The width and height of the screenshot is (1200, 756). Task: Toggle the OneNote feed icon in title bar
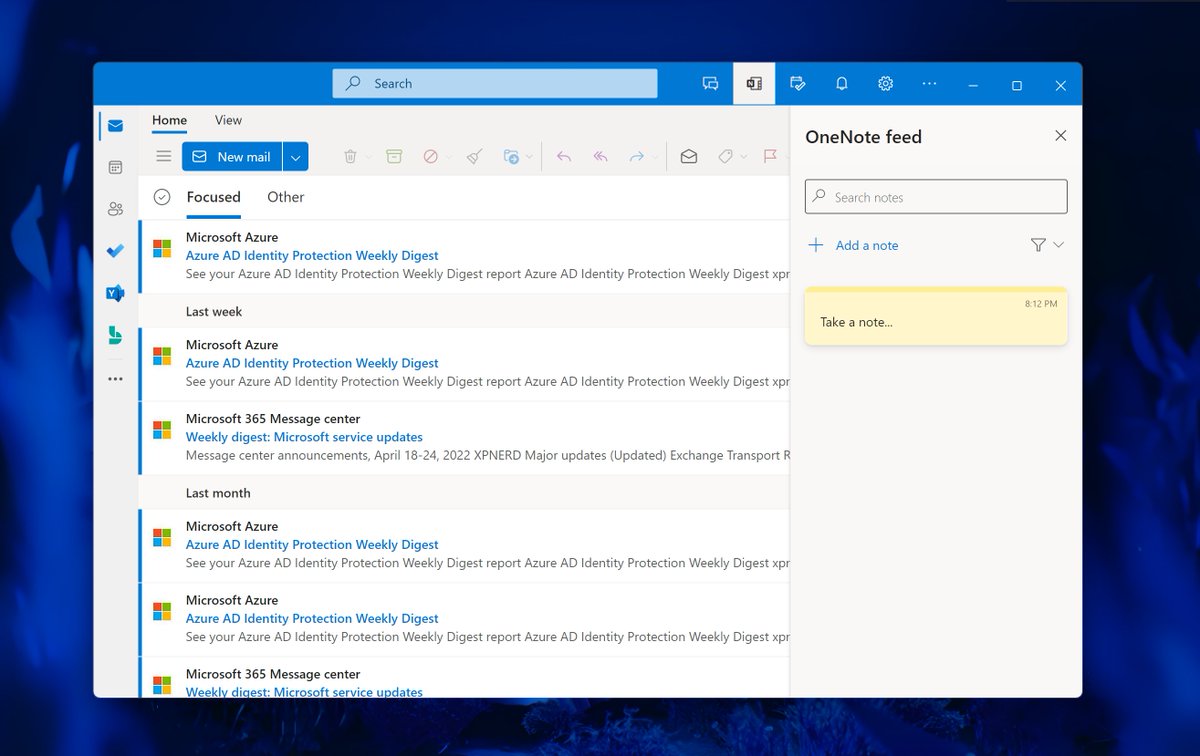(x=754, y=84)
